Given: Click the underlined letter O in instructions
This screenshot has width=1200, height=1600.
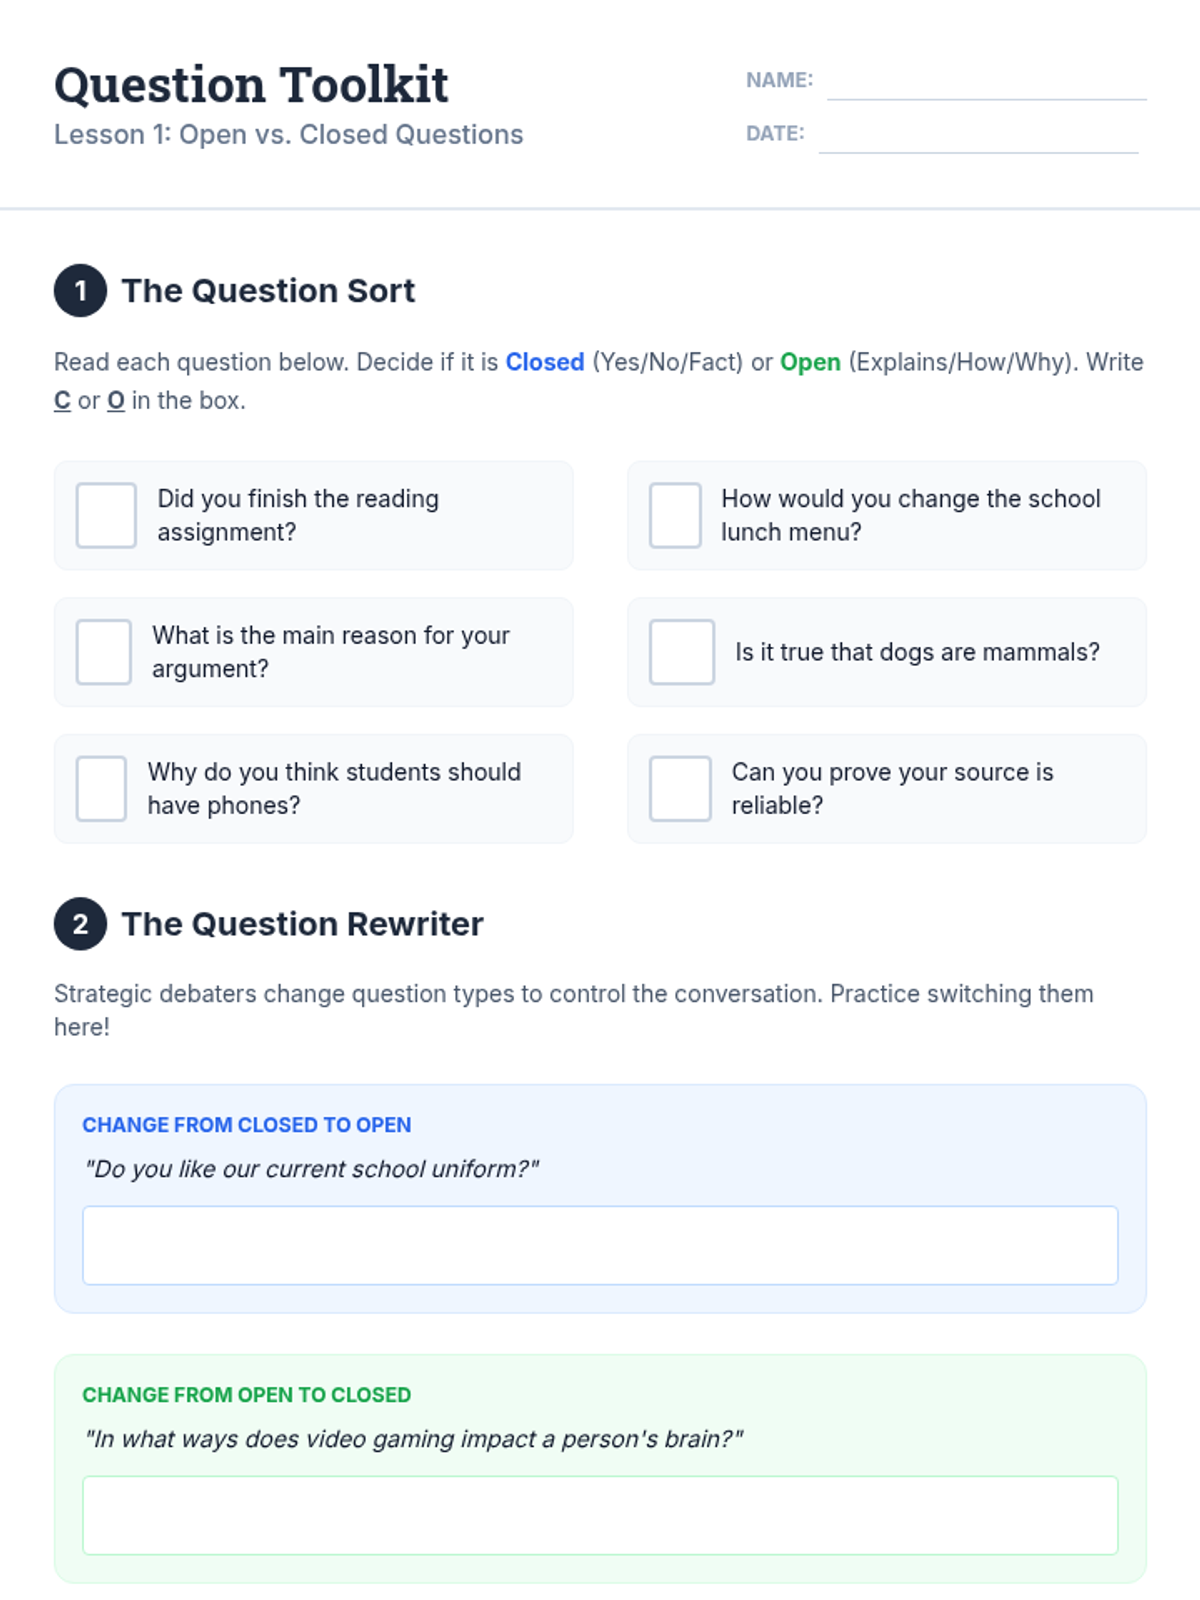Looking at the screenshot, I should [116, 401].
